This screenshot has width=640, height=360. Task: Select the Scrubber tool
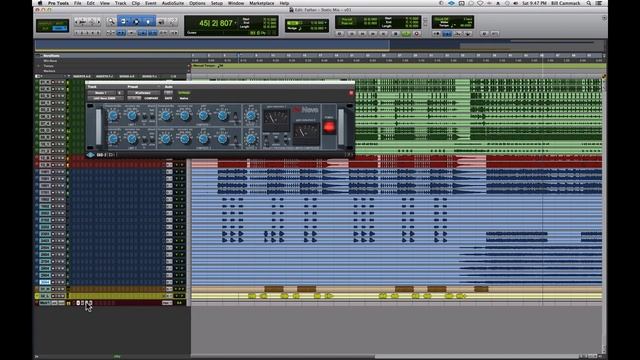click(161, 21)
